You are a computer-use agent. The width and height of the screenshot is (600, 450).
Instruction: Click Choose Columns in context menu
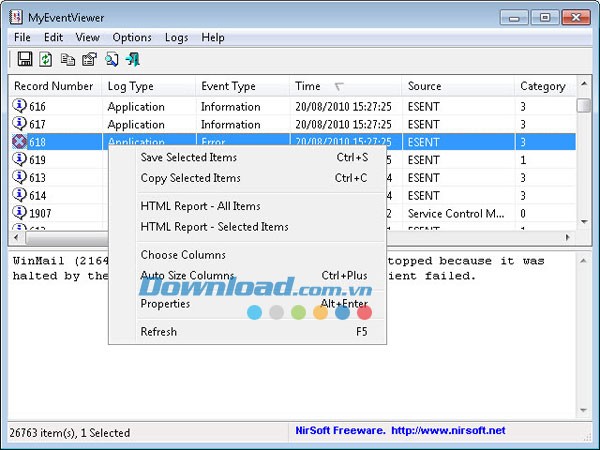pyautogui.click(x=247, y=255)
